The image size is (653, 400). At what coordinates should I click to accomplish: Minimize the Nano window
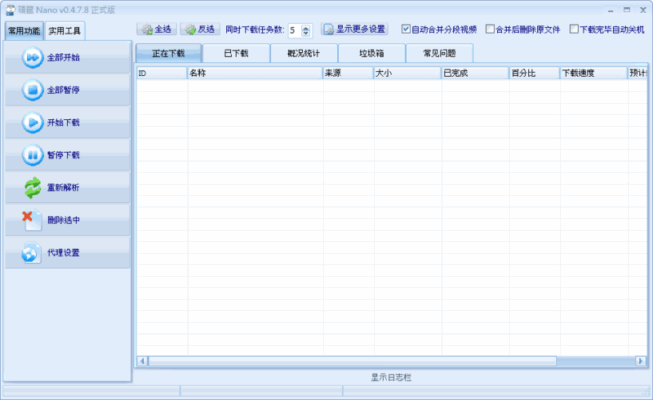click(611, 10)
